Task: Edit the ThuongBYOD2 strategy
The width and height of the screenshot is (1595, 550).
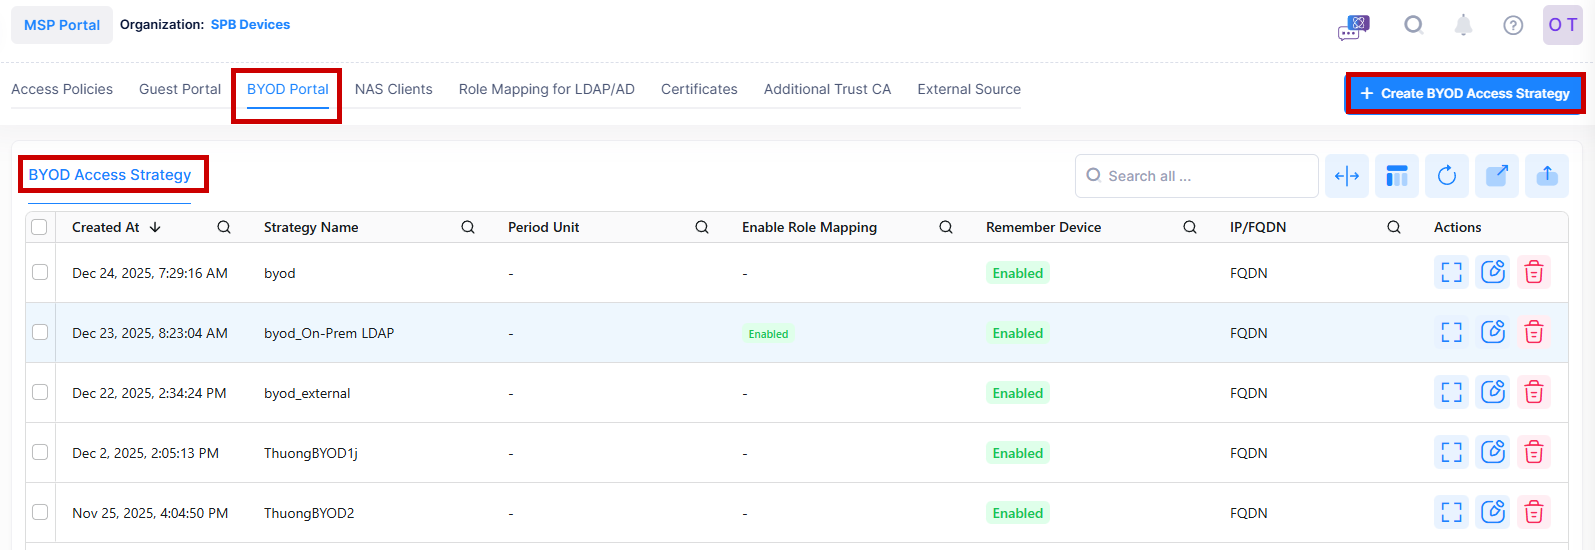Action: (x=1493, y=512)
